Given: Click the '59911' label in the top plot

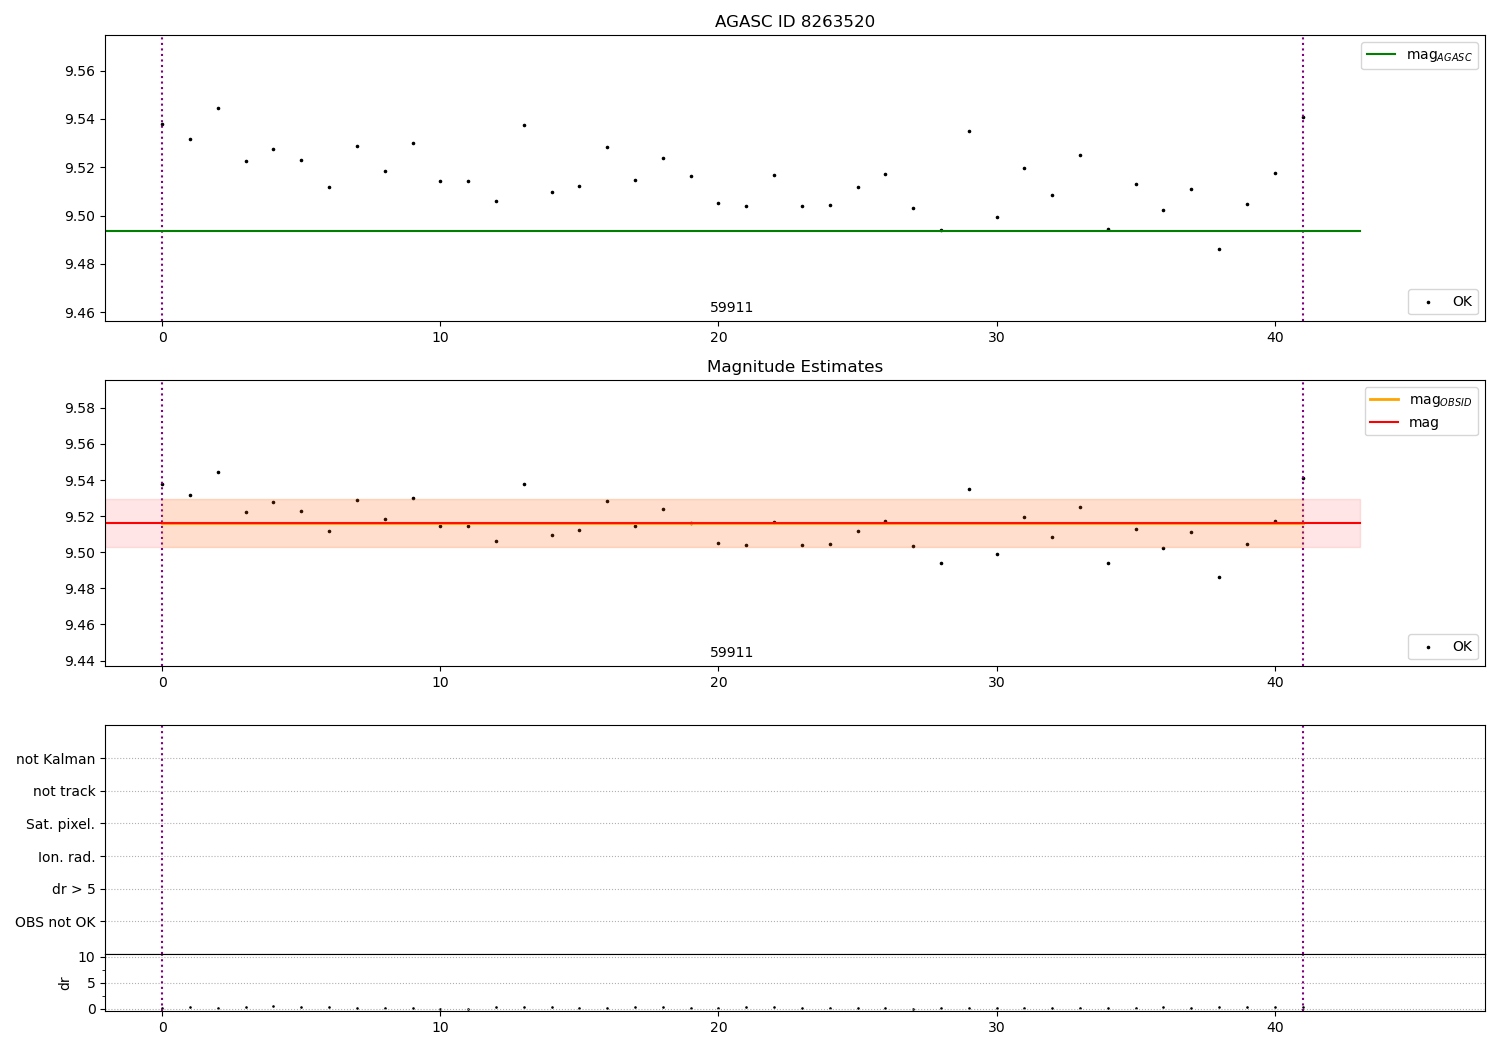Looking at the screenshot, I should pos(731,307).
